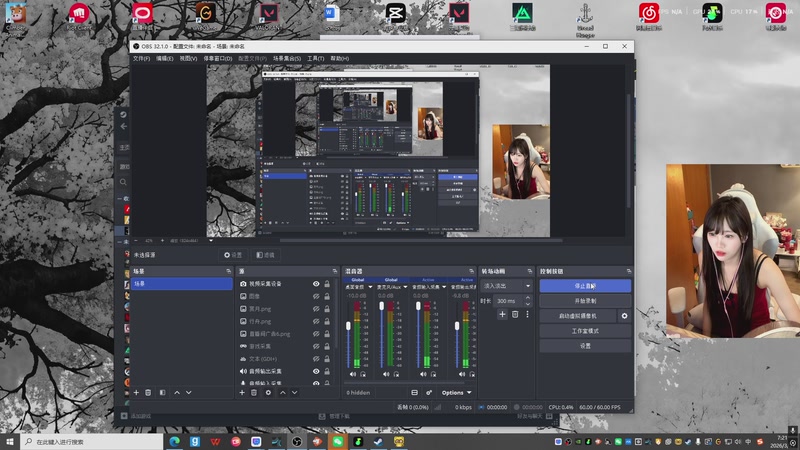The image size is (800, 450).
Task: Open the 工具(T) menu
Action: pos(314,59)
